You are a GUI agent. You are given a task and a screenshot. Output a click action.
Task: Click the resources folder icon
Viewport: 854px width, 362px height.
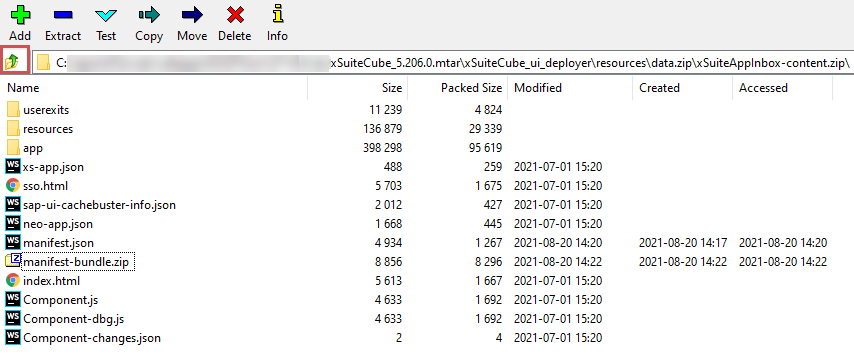click(14, 129)
